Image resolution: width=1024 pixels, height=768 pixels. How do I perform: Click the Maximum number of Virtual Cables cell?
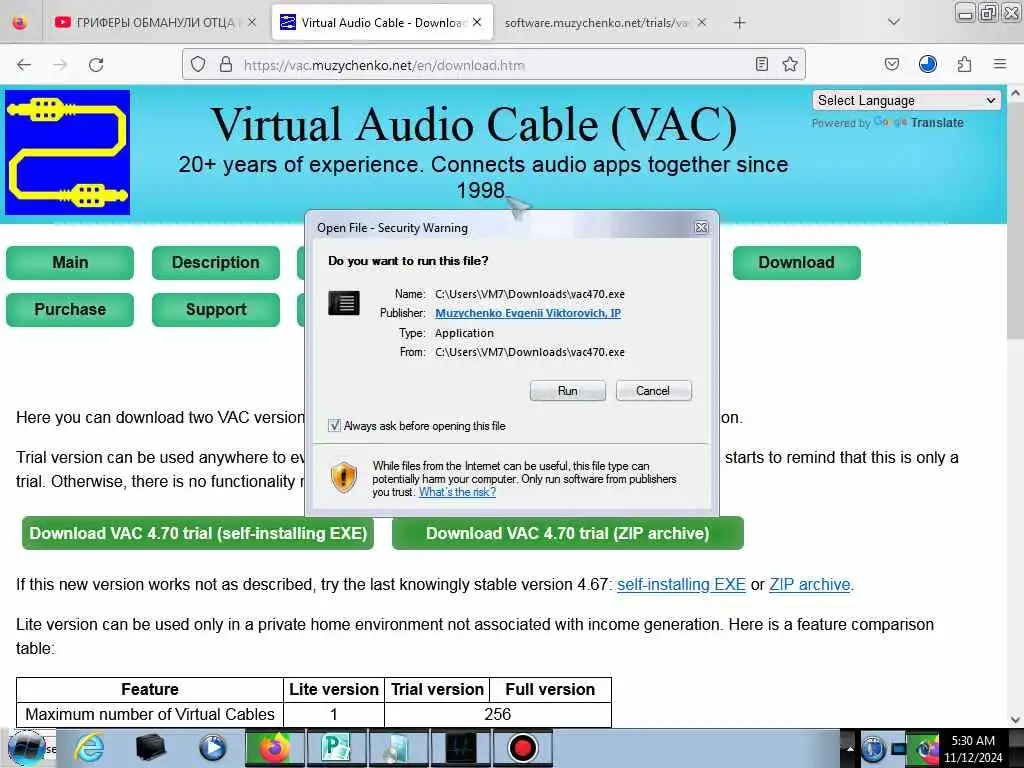(150, 714)
